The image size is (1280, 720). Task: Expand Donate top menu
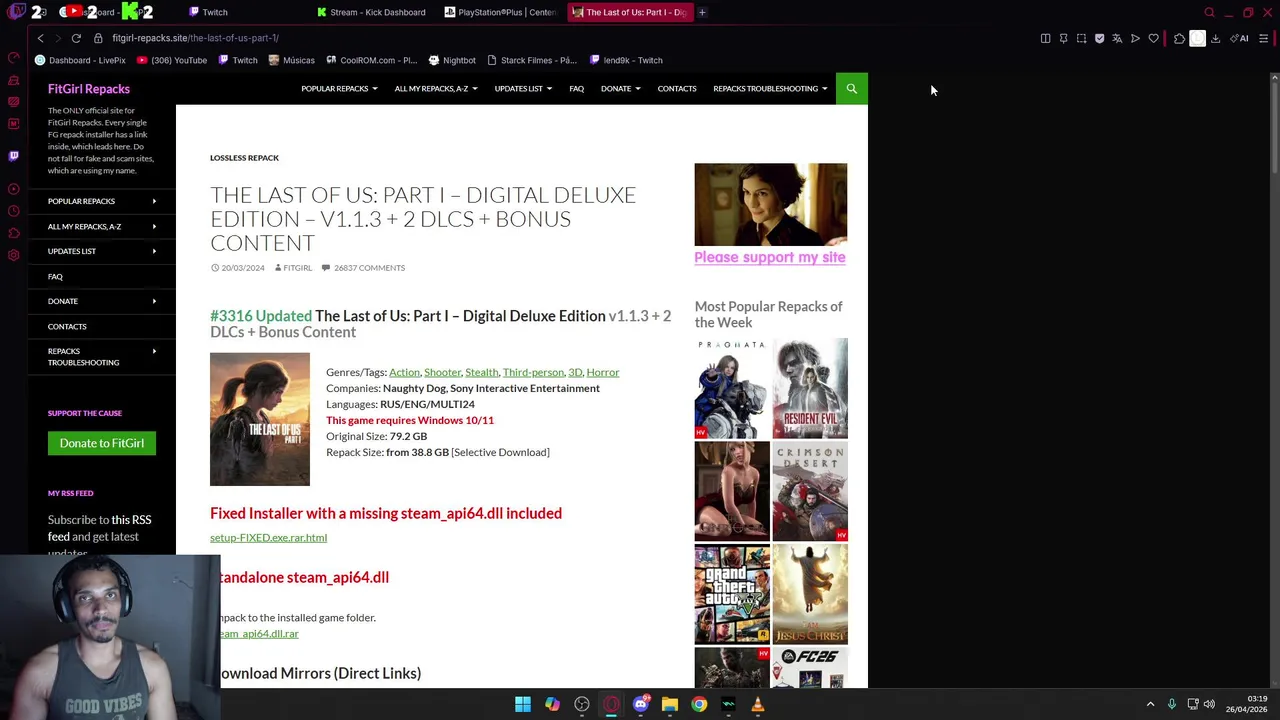point(620,89)
